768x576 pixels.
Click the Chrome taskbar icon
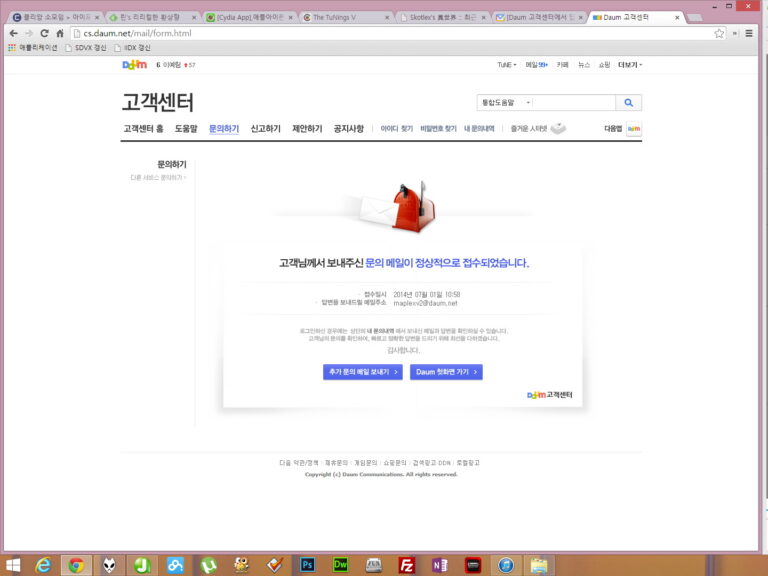(x=76, y=566)
